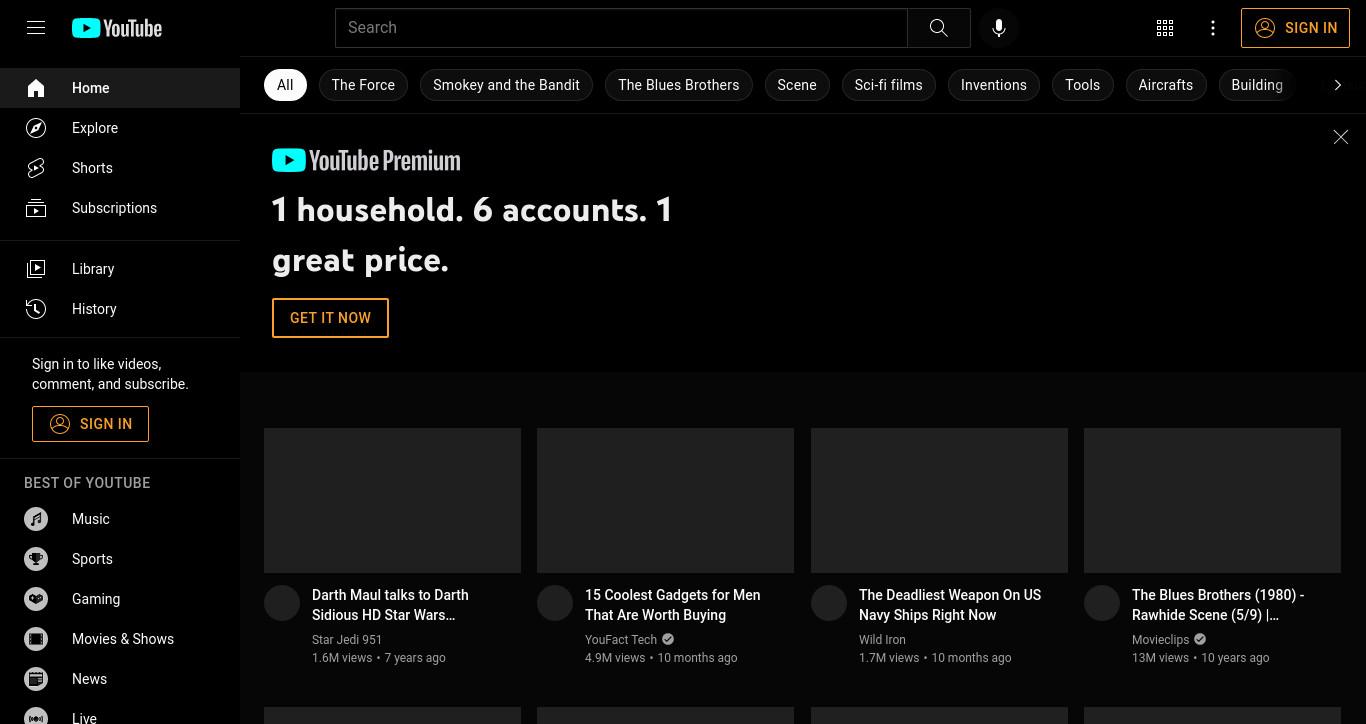This screenshot has width=1366, height=724.
Task: Activate voice search microphone
Action: point(999,28)
